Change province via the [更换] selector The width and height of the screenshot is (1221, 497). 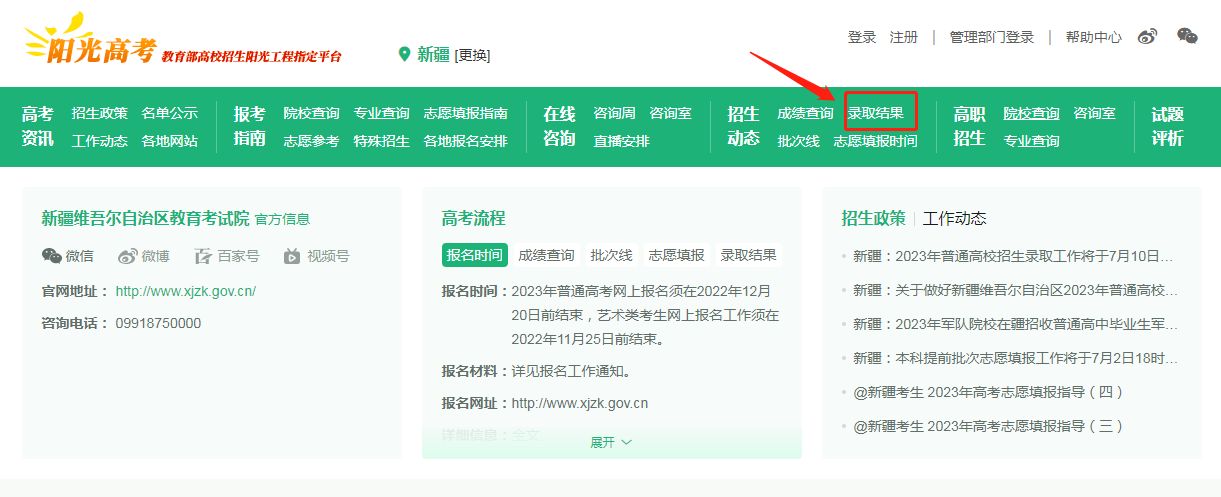tap(472, 55)
